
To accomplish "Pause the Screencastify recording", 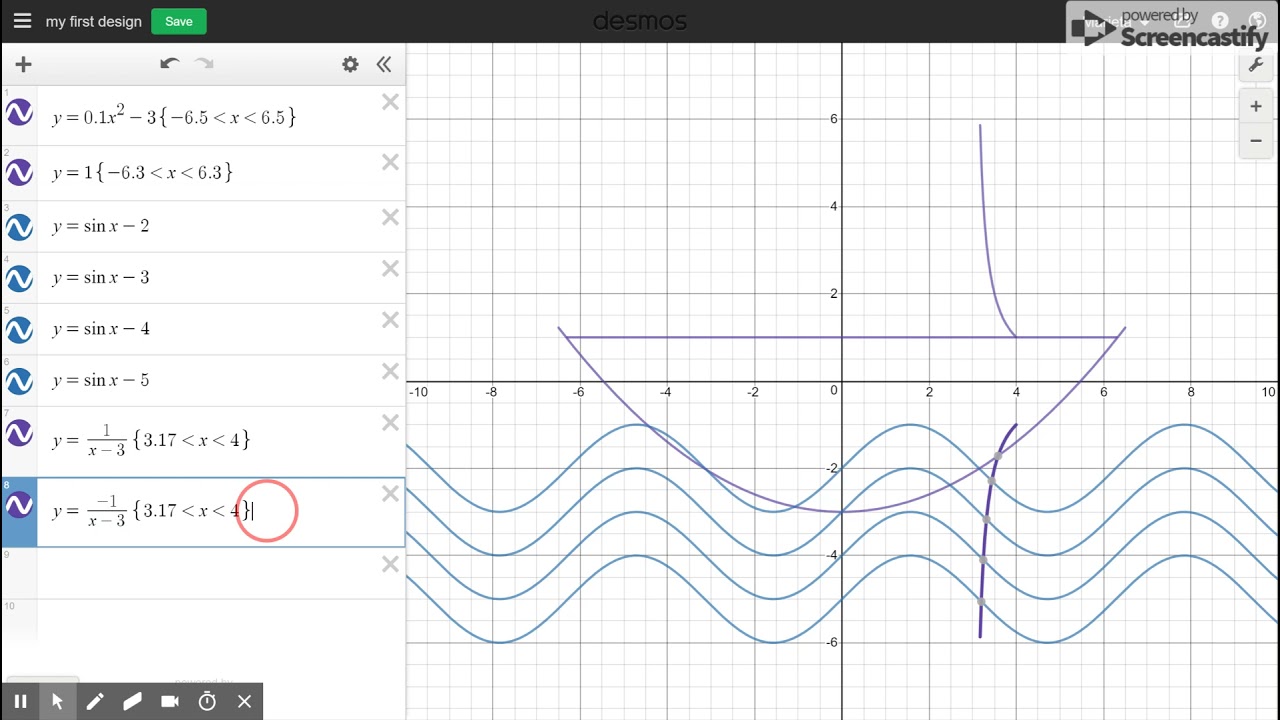I will 20,702.
